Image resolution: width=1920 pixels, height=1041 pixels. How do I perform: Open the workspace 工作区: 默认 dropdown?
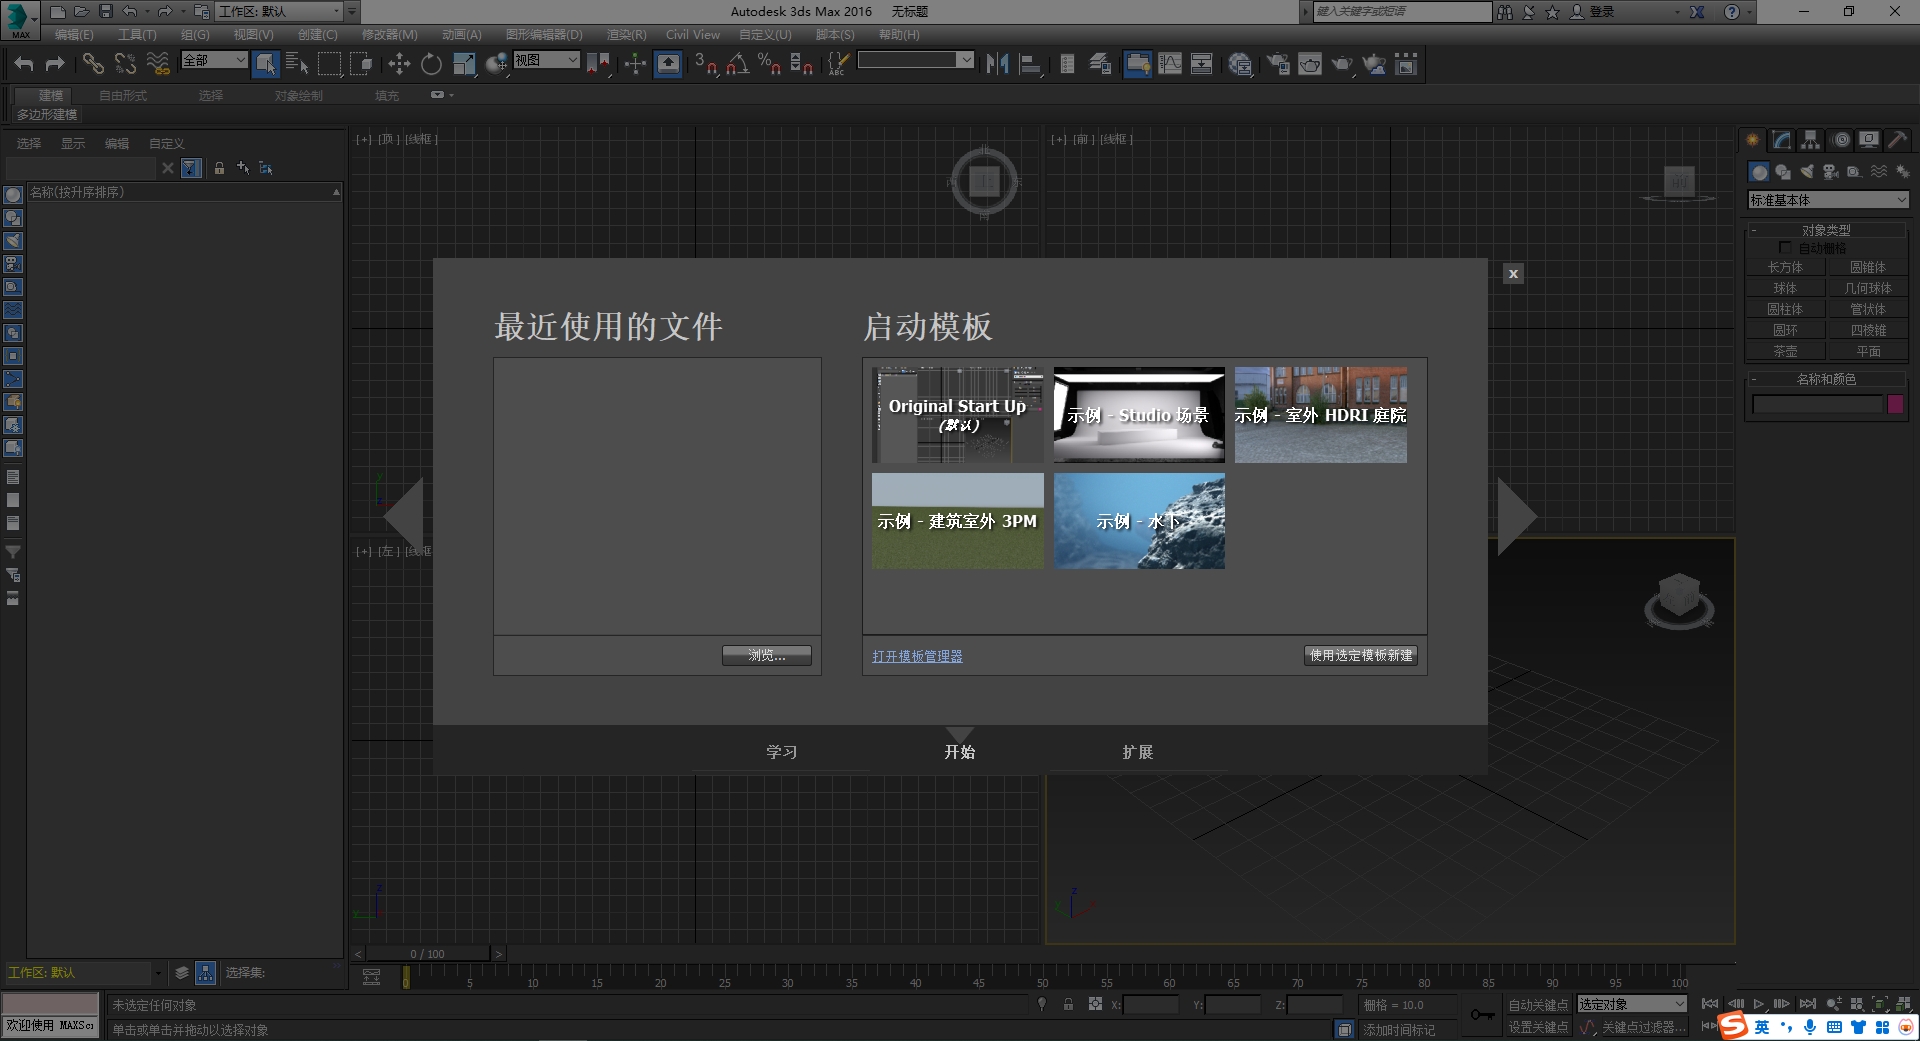pos(280,12)
